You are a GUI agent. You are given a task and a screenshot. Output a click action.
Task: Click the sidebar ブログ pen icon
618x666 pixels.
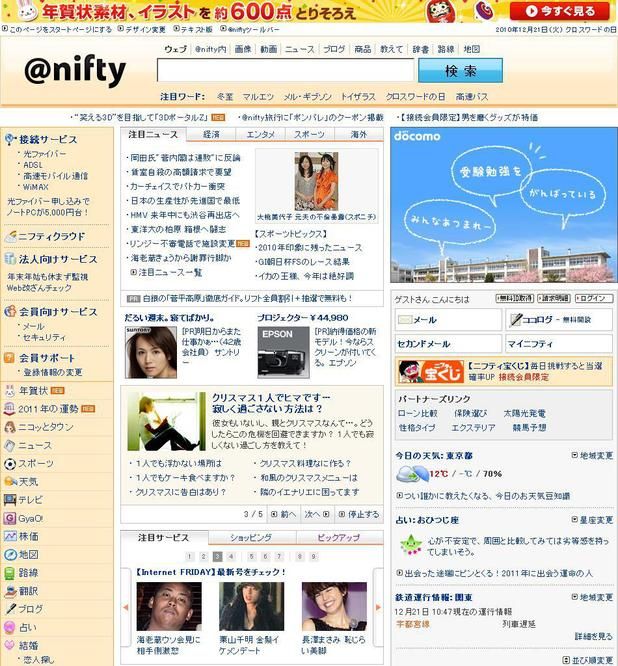click(x=9, y=609)
